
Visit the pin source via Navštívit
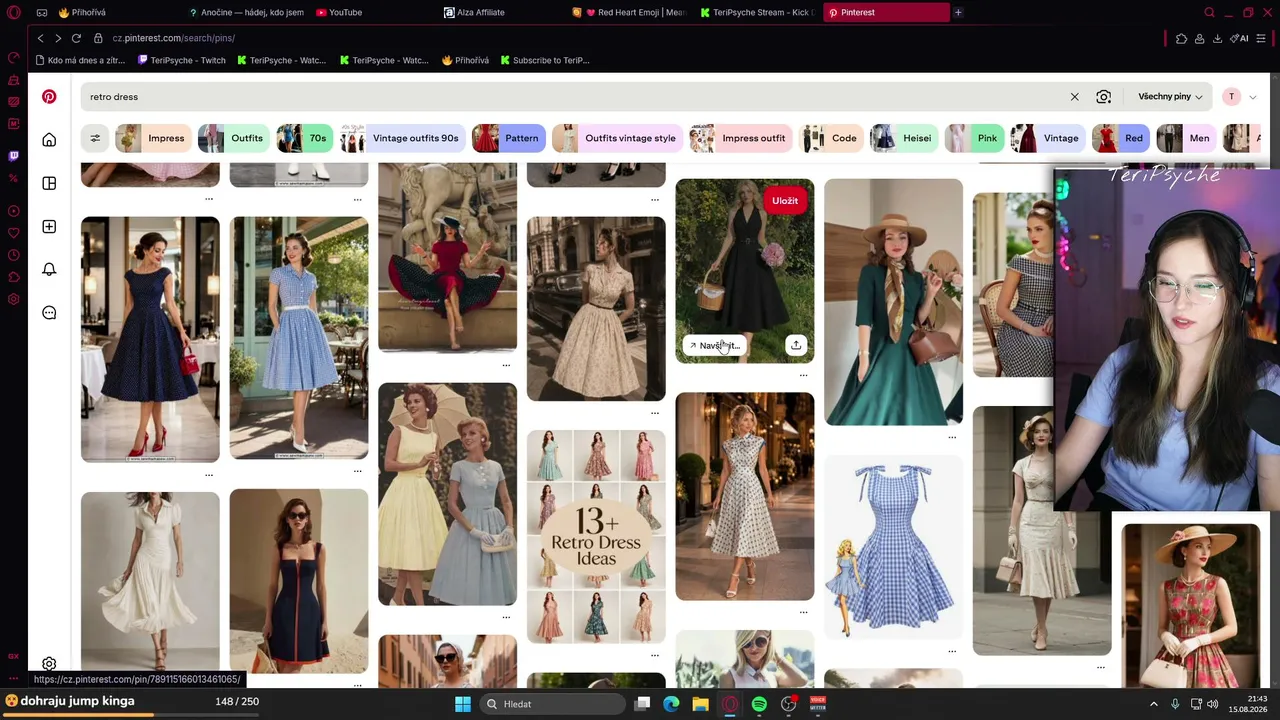[x=714, y=345]
